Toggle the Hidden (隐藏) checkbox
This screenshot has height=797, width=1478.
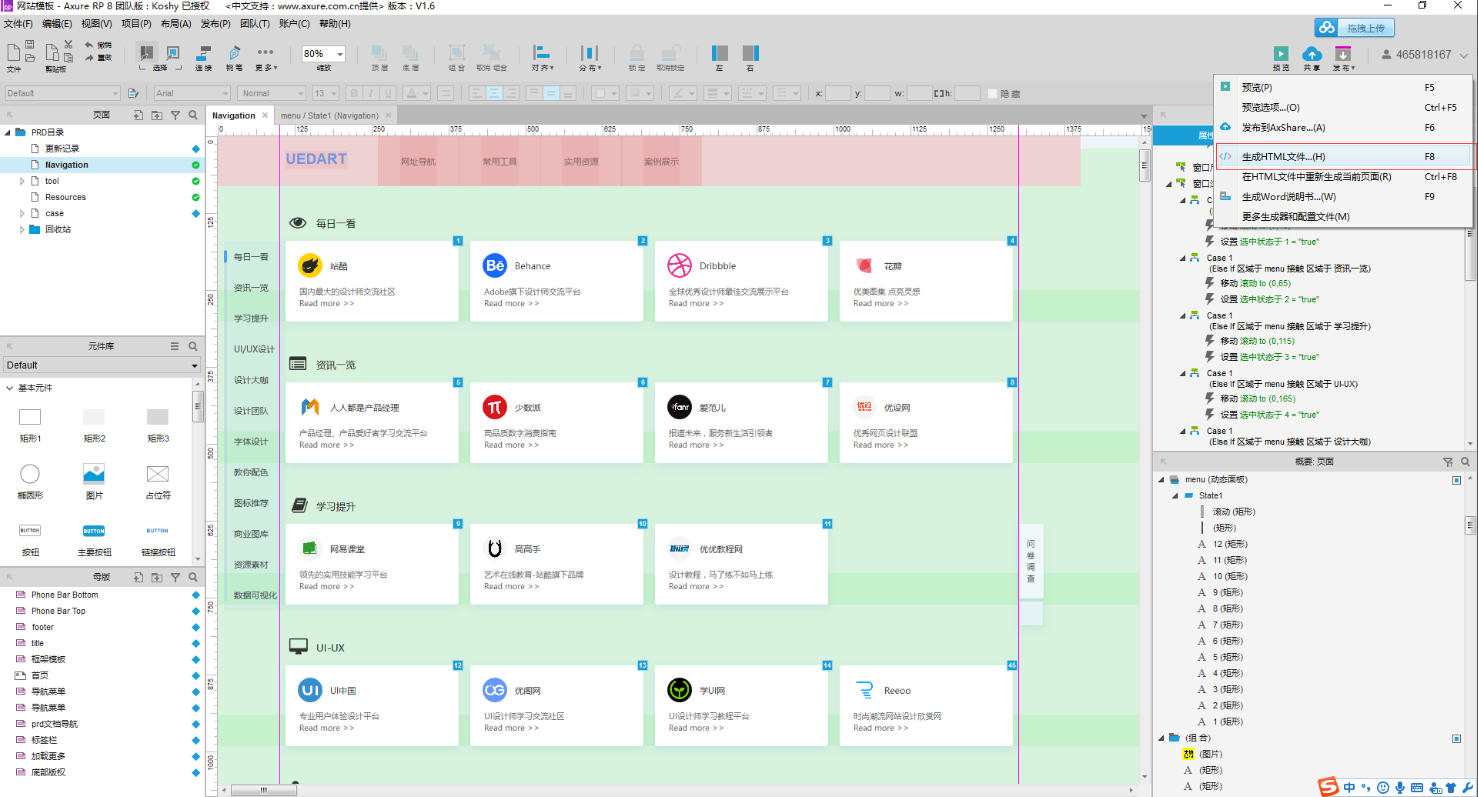coord(993,93)
